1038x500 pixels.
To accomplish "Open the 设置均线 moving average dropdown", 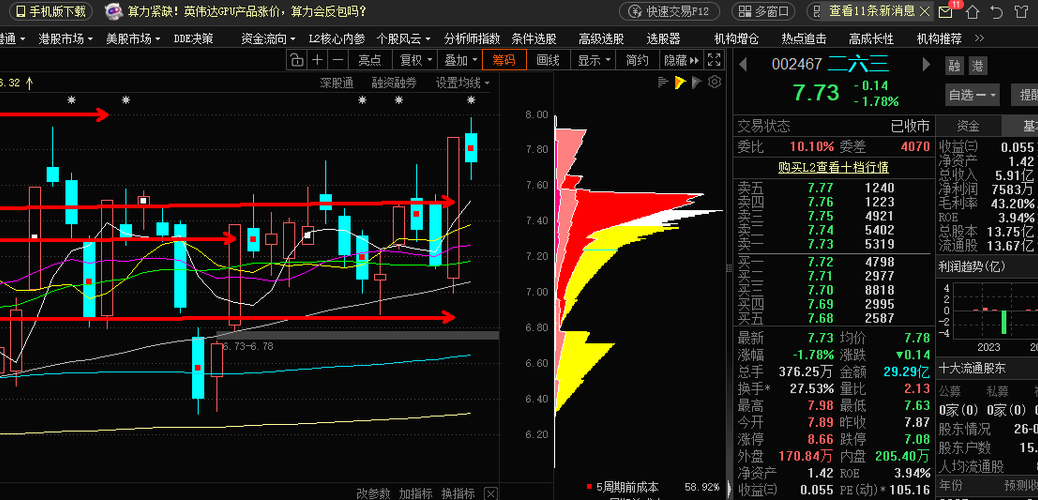I will 463,83.
